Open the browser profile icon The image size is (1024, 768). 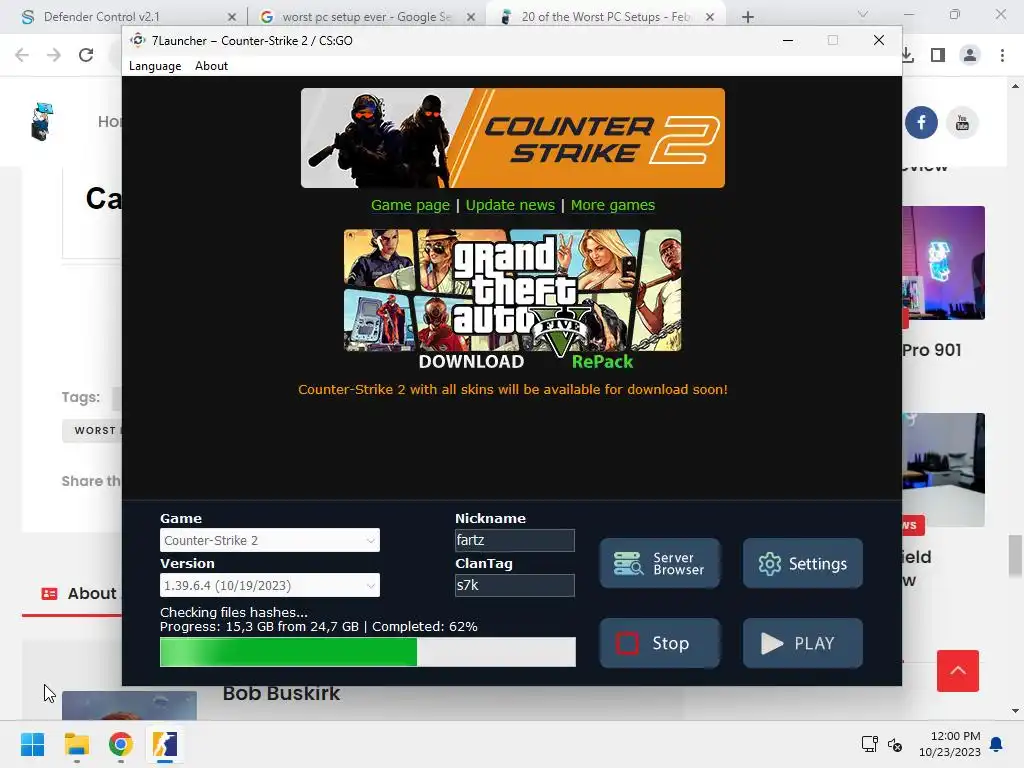[x=970, y=55]
